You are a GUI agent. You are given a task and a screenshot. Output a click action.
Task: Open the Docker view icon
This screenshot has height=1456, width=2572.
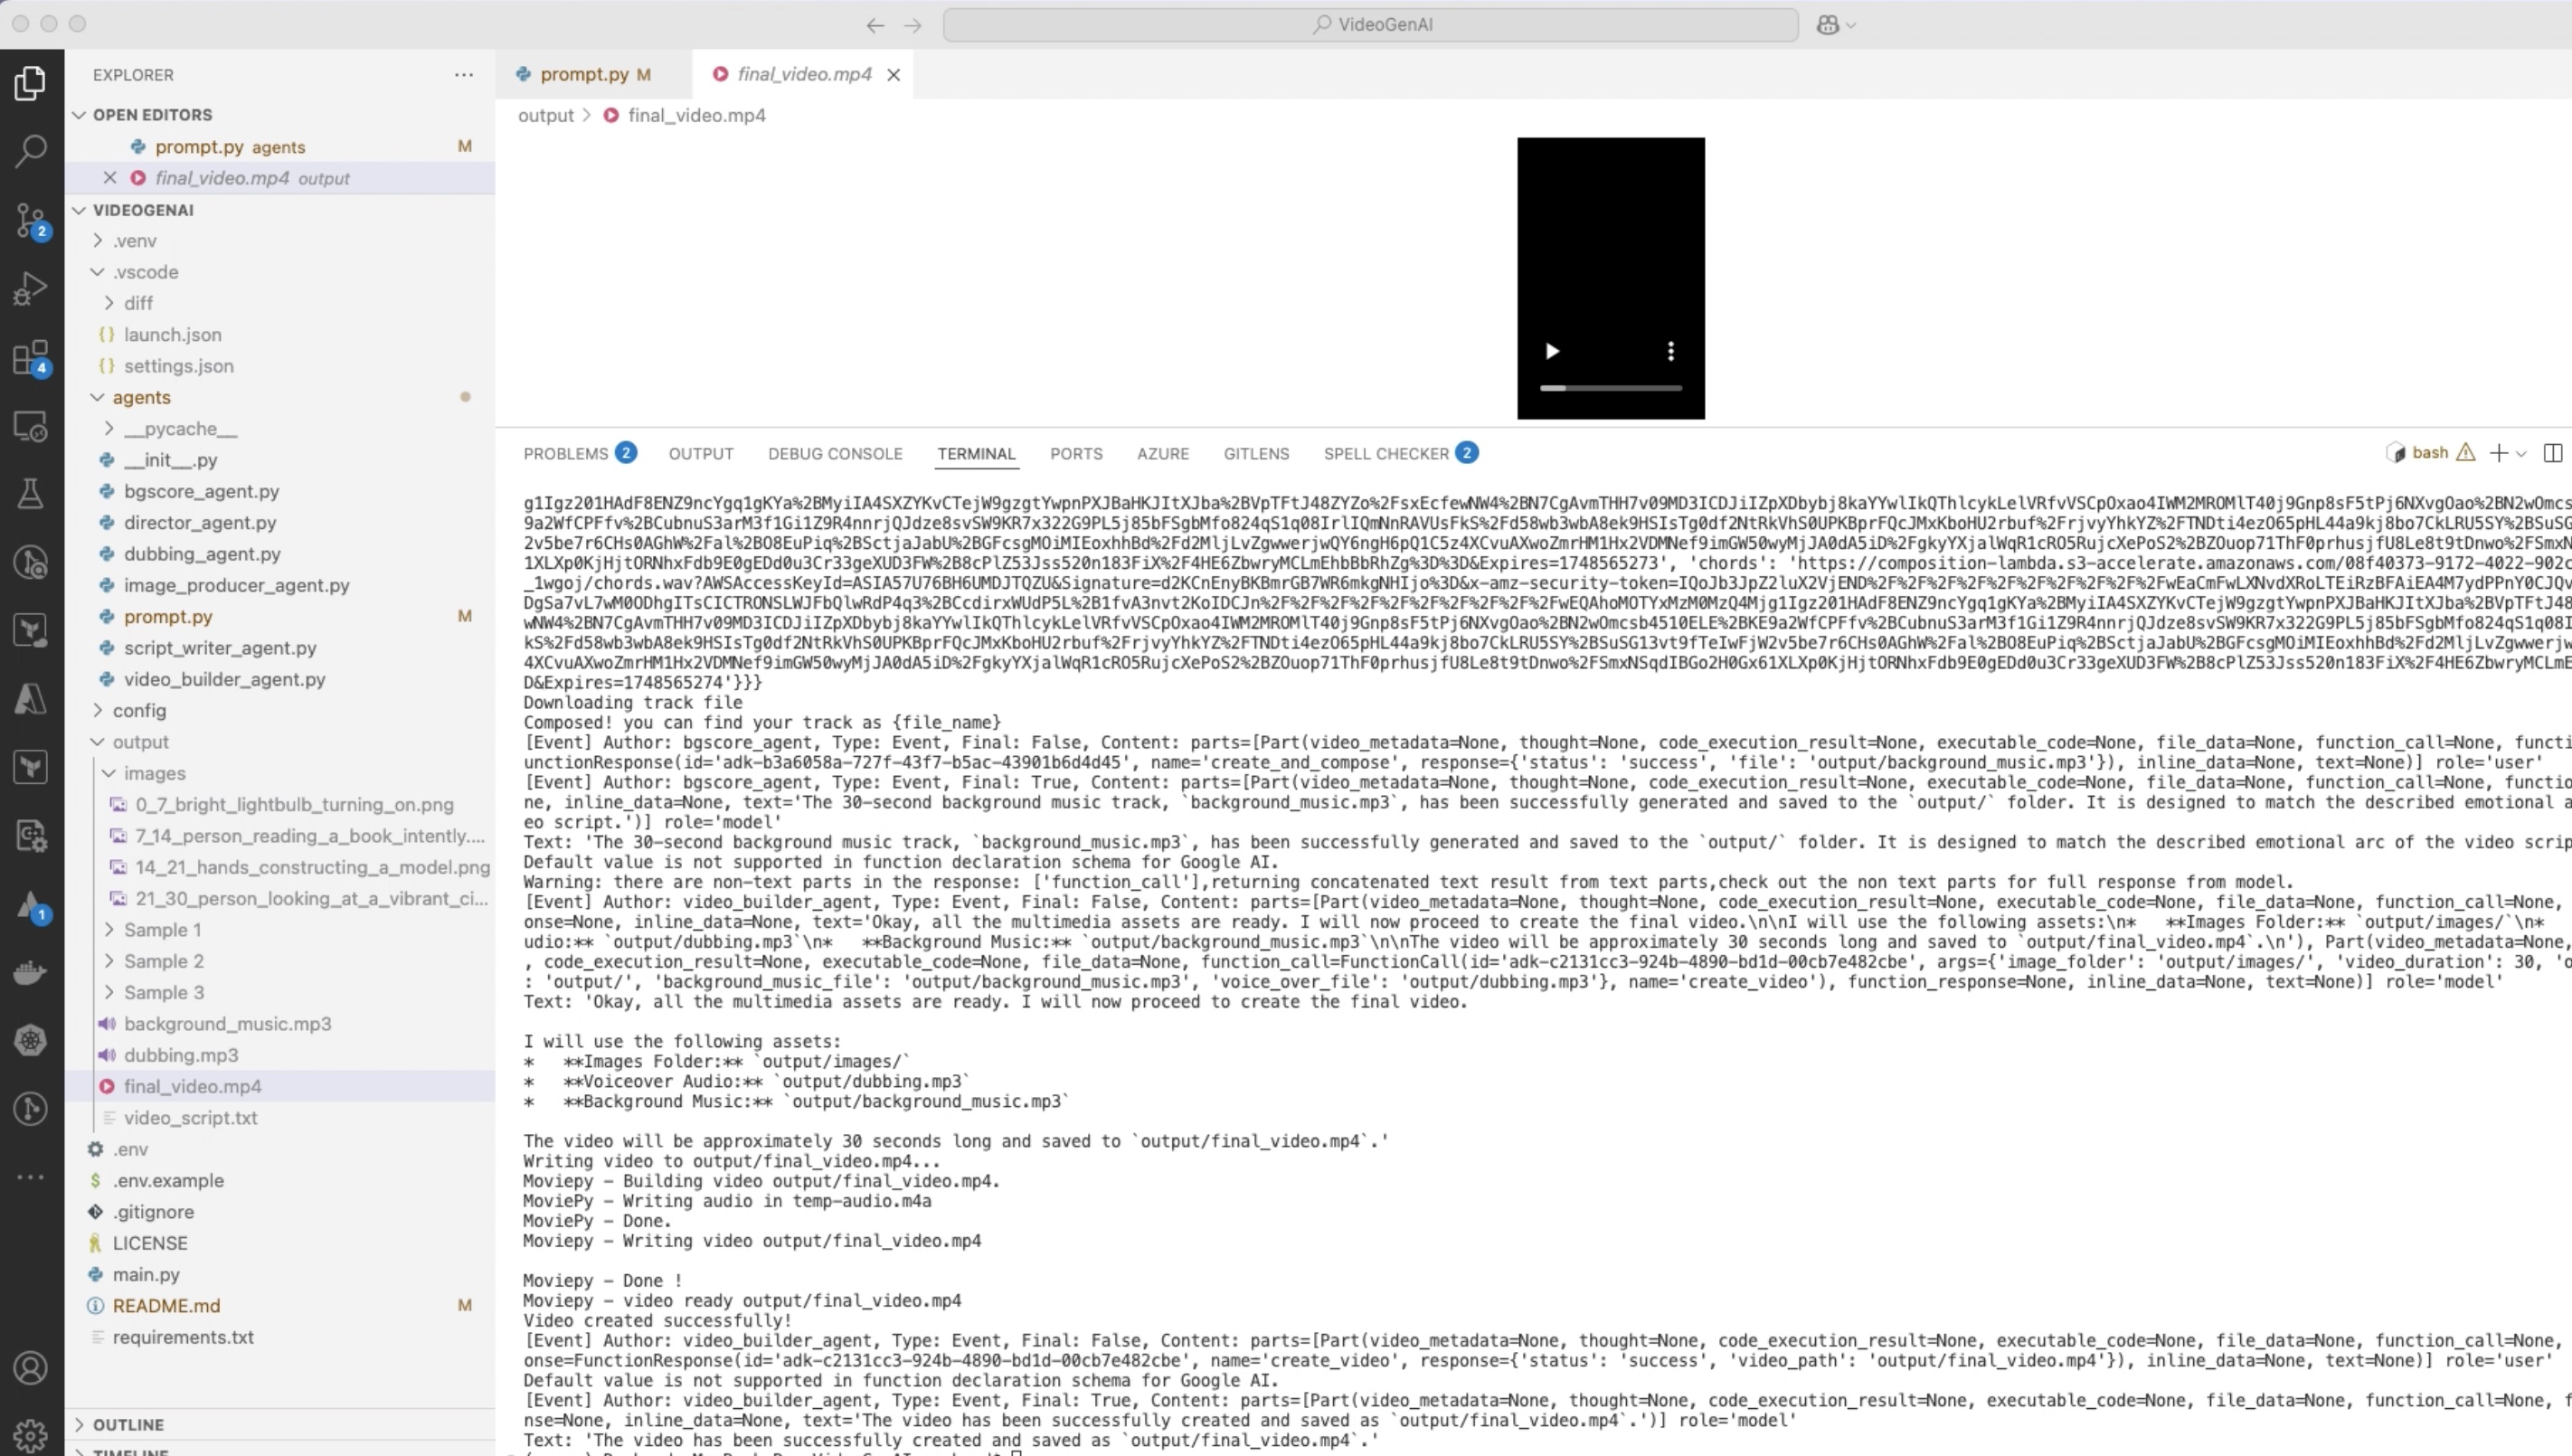tap(30, 972)
